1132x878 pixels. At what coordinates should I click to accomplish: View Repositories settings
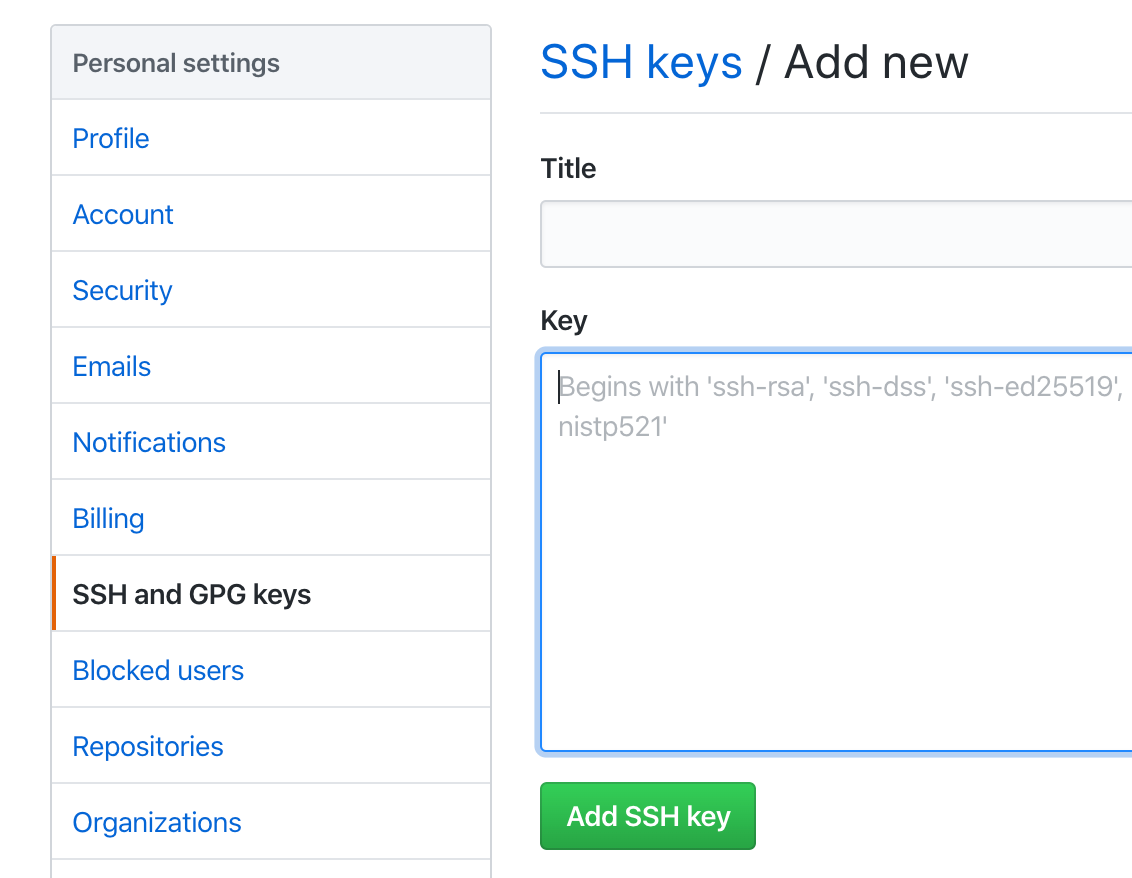tap(147, 746)
